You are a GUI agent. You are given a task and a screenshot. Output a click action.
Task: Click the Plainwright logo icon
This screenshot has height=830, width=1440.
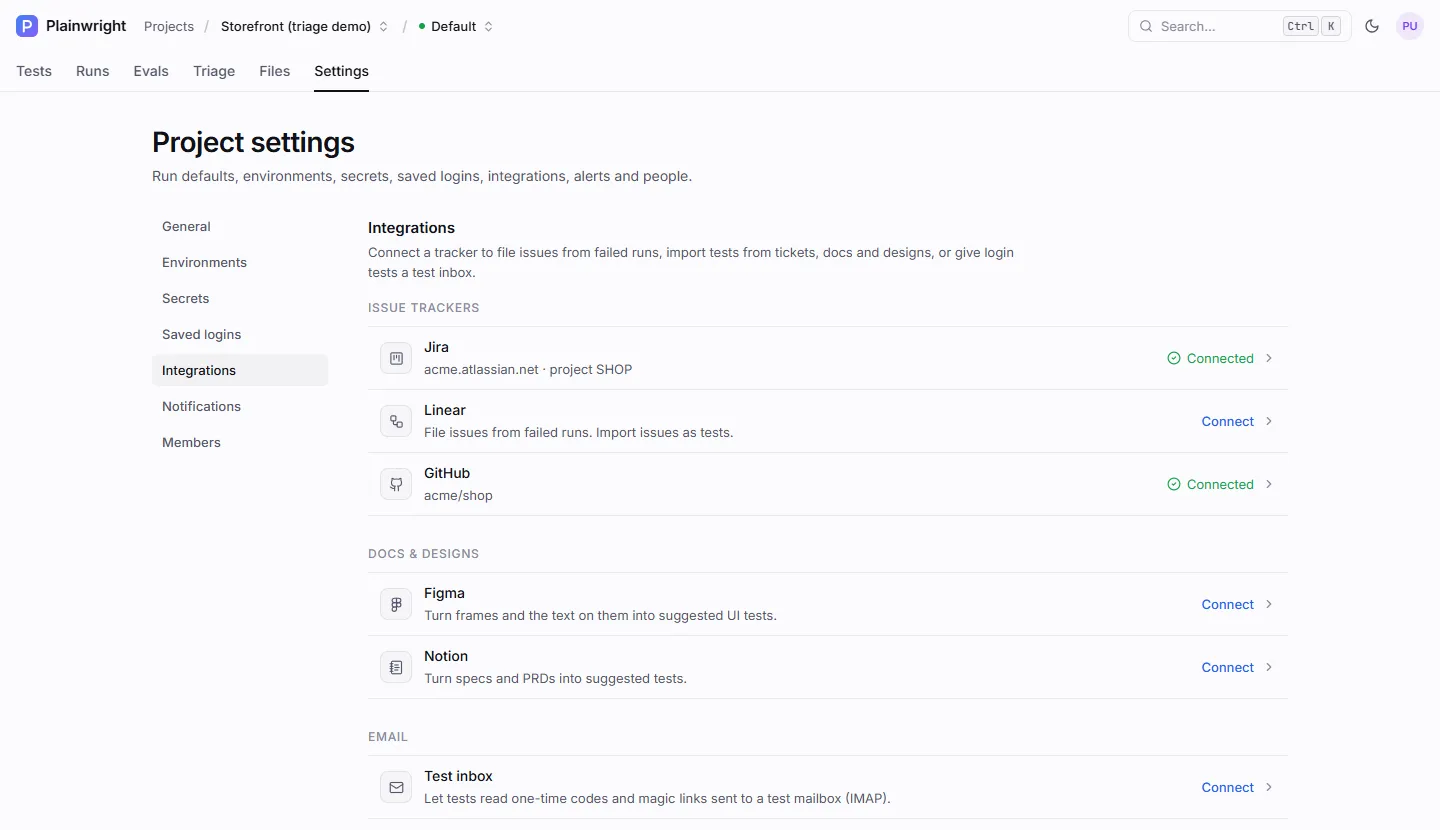(27, 26)
